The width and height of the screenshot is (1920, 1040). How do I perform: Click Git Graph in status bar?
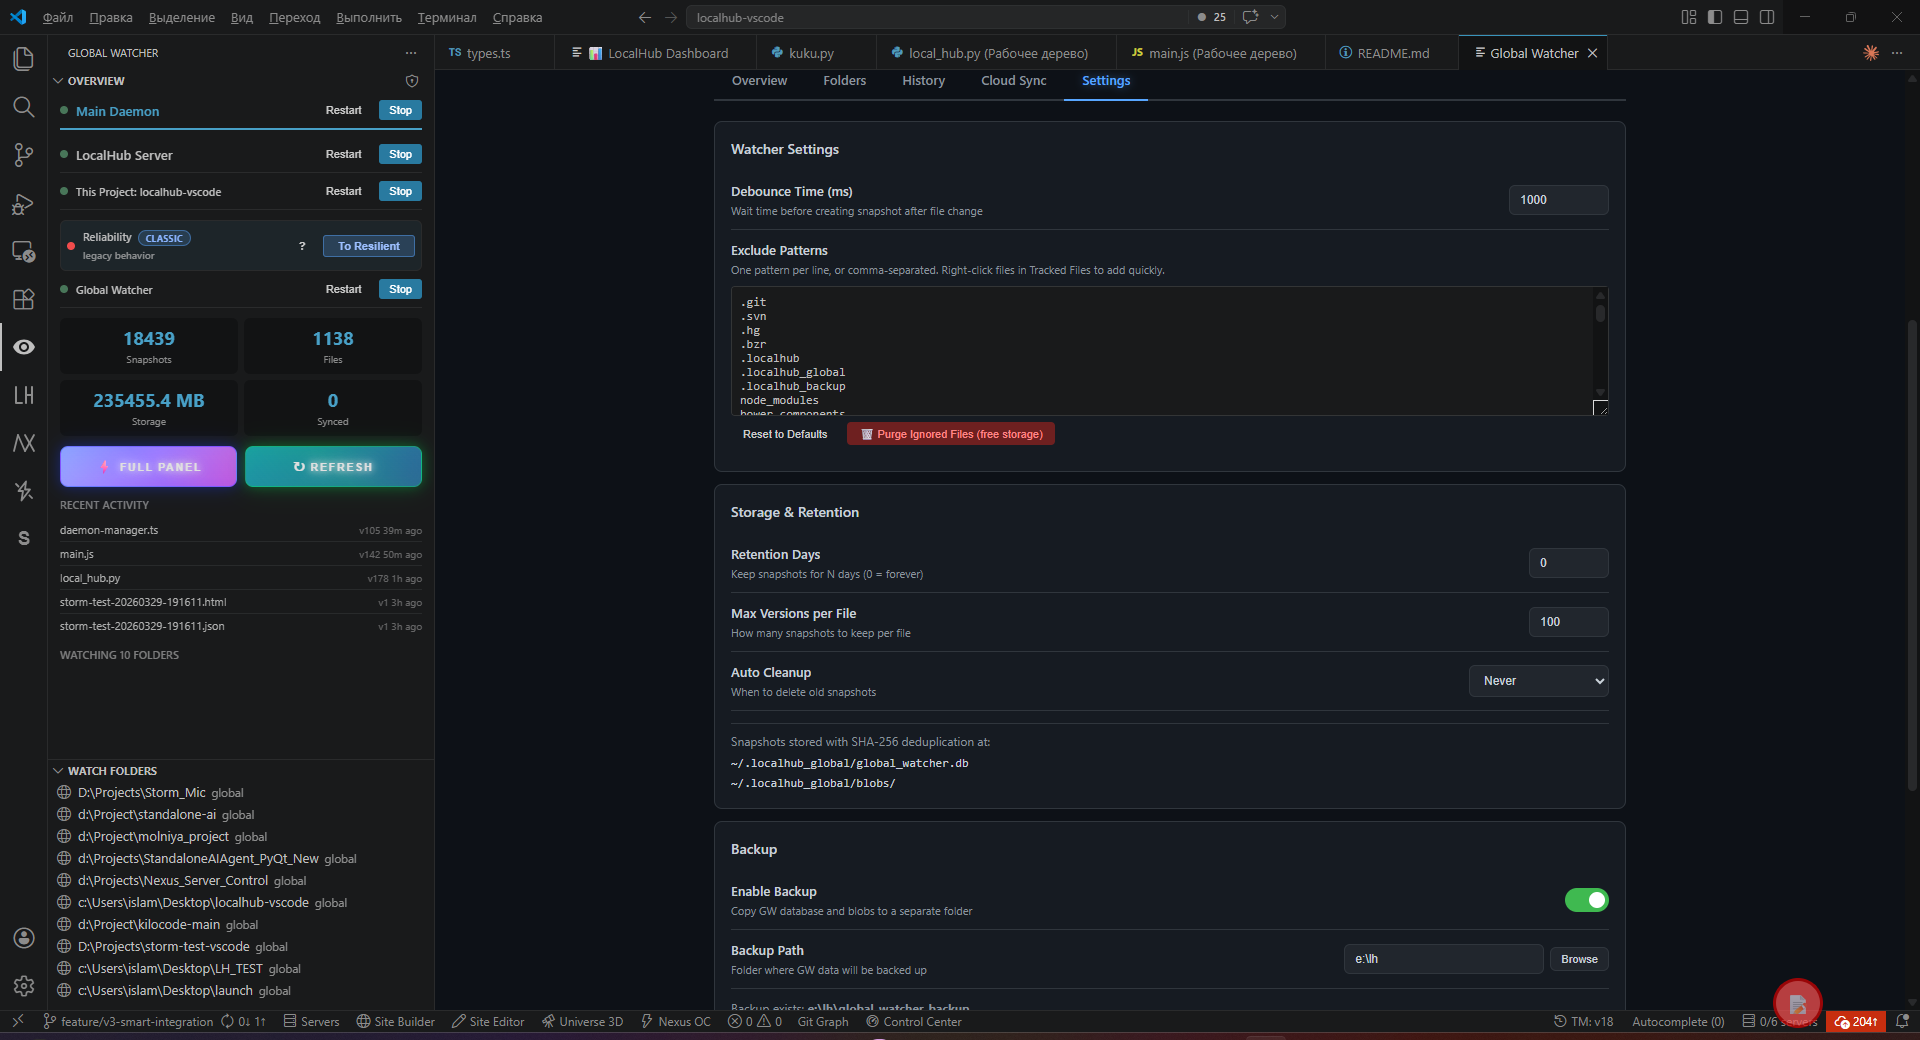(823, 1021)
